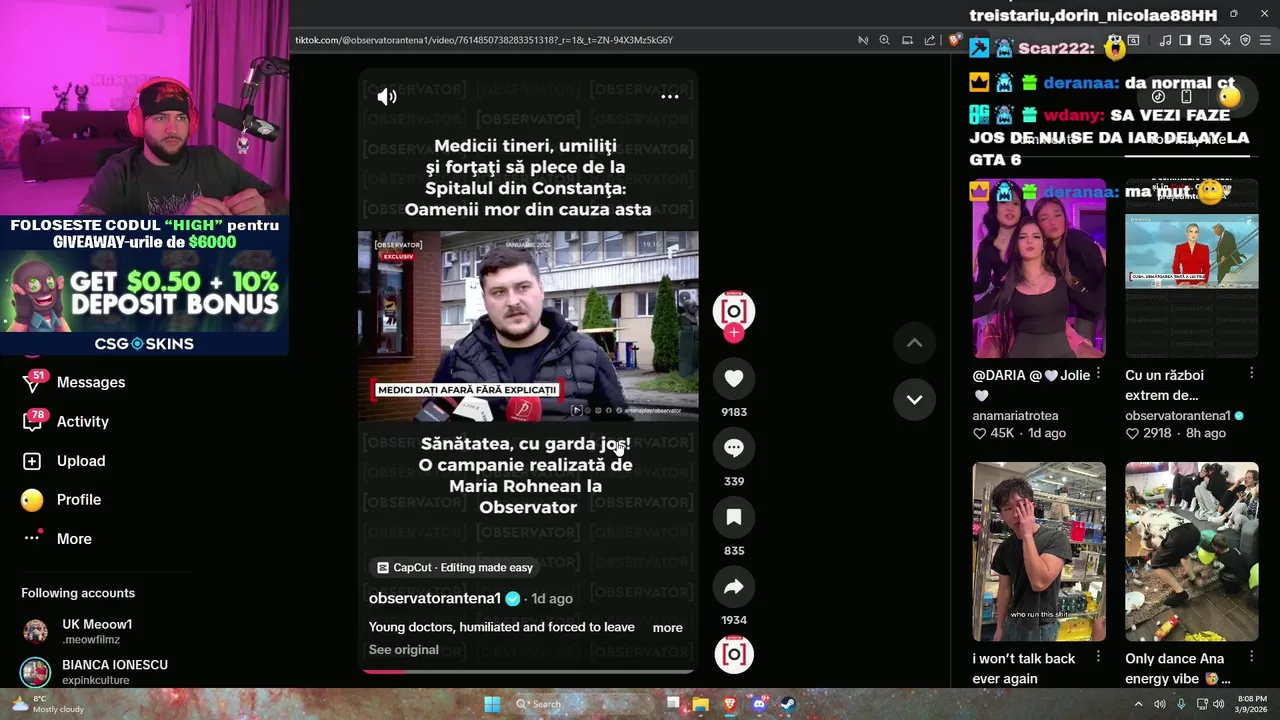This screenshot has height=720, width=1280.
Task: Open BIANCA IONESCU following account
Action: pos(95,672)
